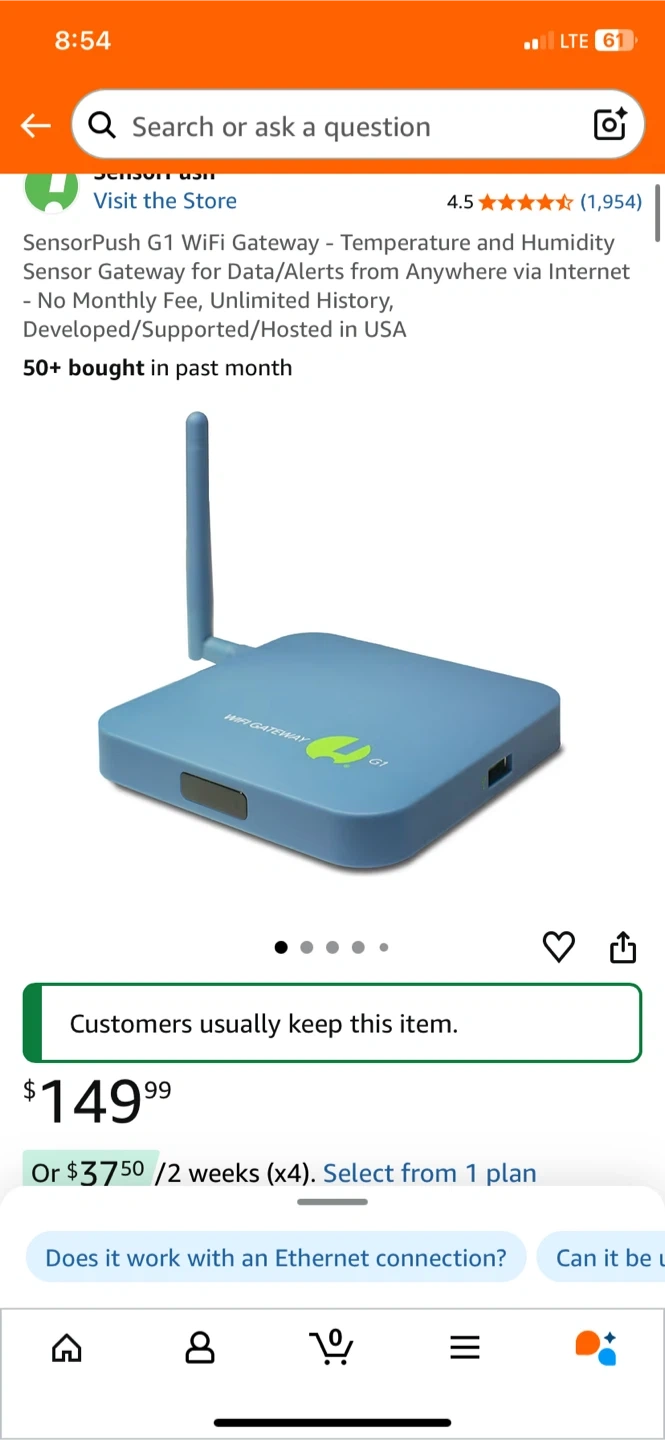Open the SensorPush brand logo
This screenshot has width=665, height=1440.
(x=51, y=192)
